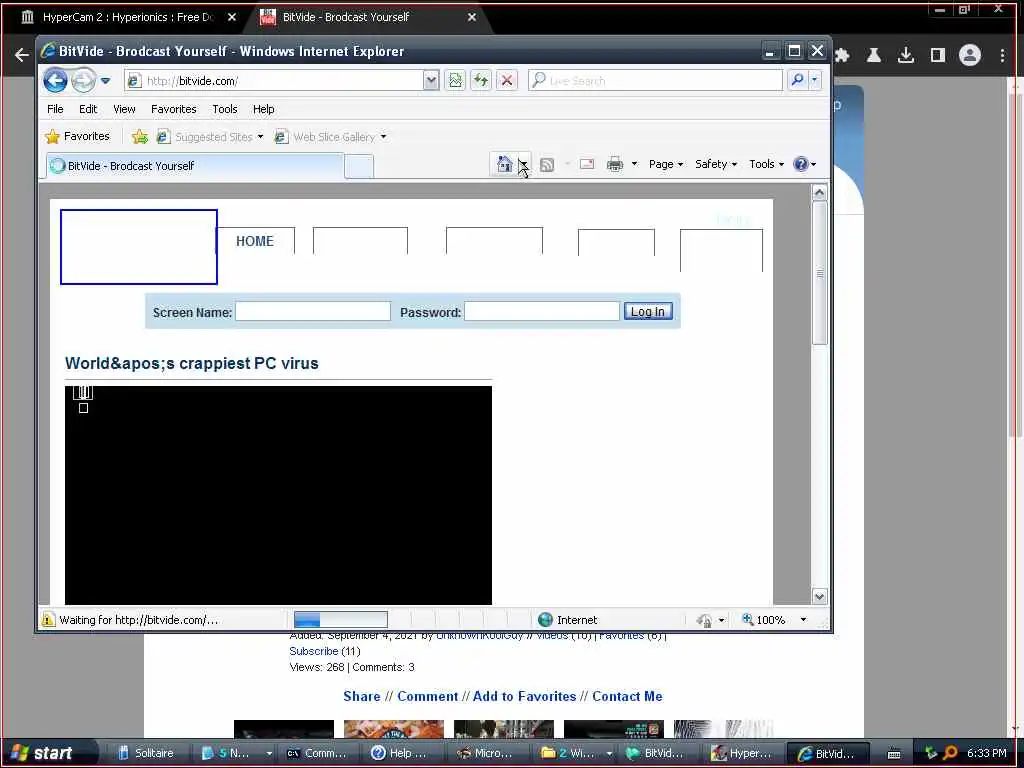The height and width of the screenshot is (768, 1024).
Task: Open the Favorites menu in menu bar
Action: (x=174, y=109)
